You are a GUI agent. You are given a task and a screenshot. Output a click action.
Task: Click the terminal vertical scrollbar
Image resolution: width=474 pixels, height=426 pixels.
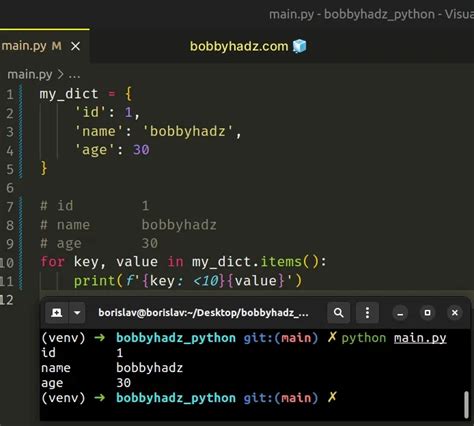[467, 404]
